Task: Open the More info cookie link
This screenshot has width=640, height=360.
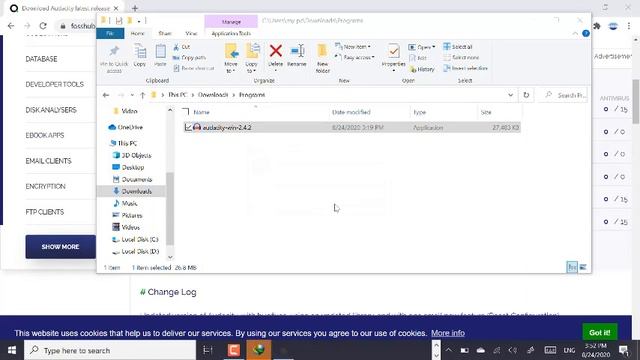Action: click(448, 333)
